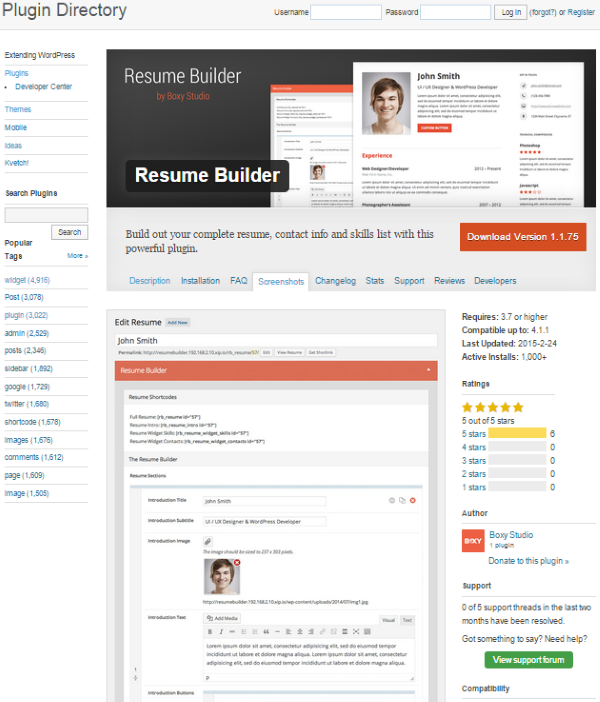Open the Reviews tab
This screenshot has width=600, height=702.
pos(450,281)
